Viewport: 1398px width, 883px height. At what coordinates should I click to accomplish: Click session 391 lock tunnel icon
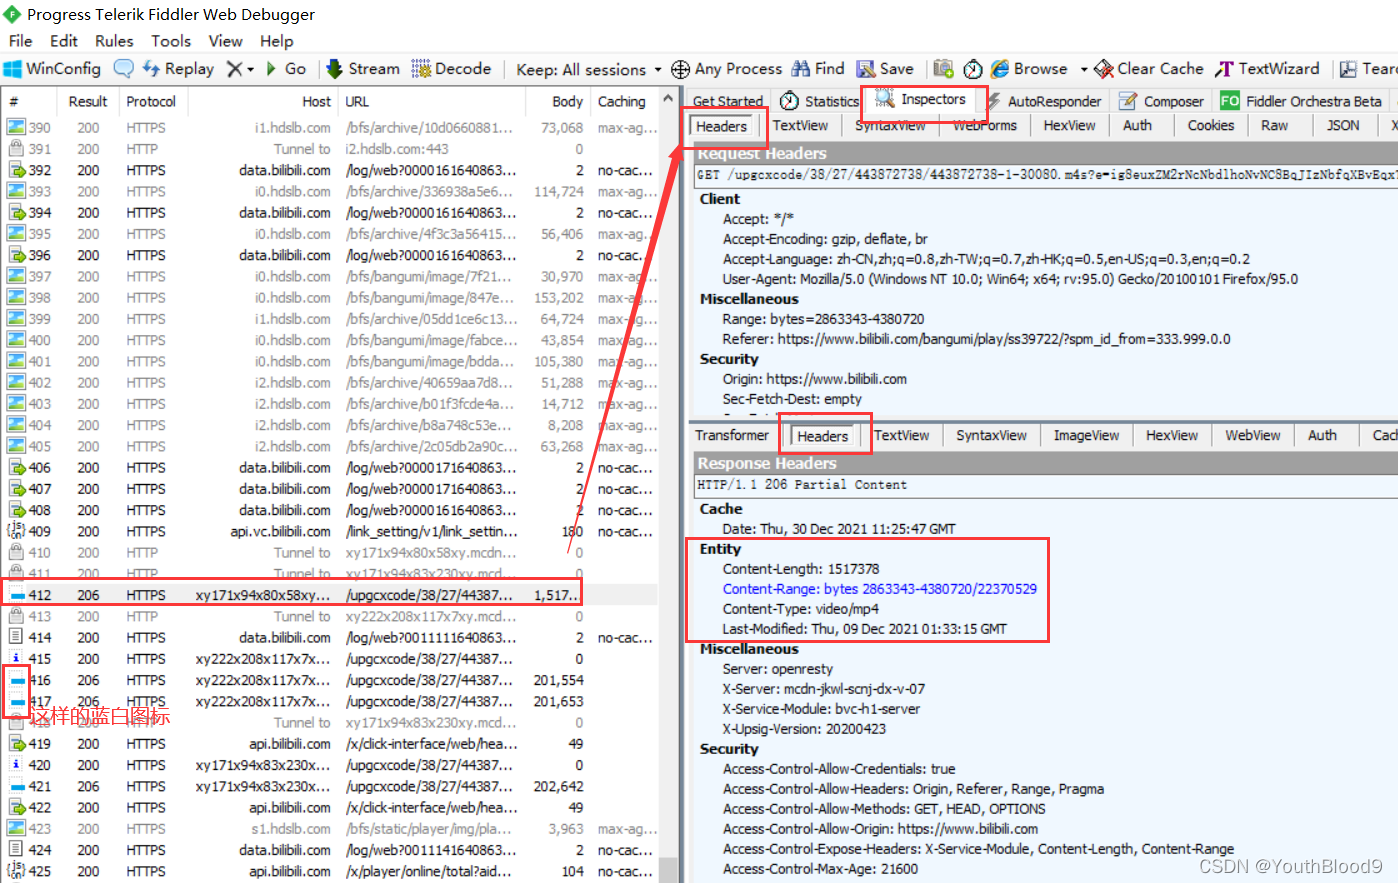(x=16, y=149)
